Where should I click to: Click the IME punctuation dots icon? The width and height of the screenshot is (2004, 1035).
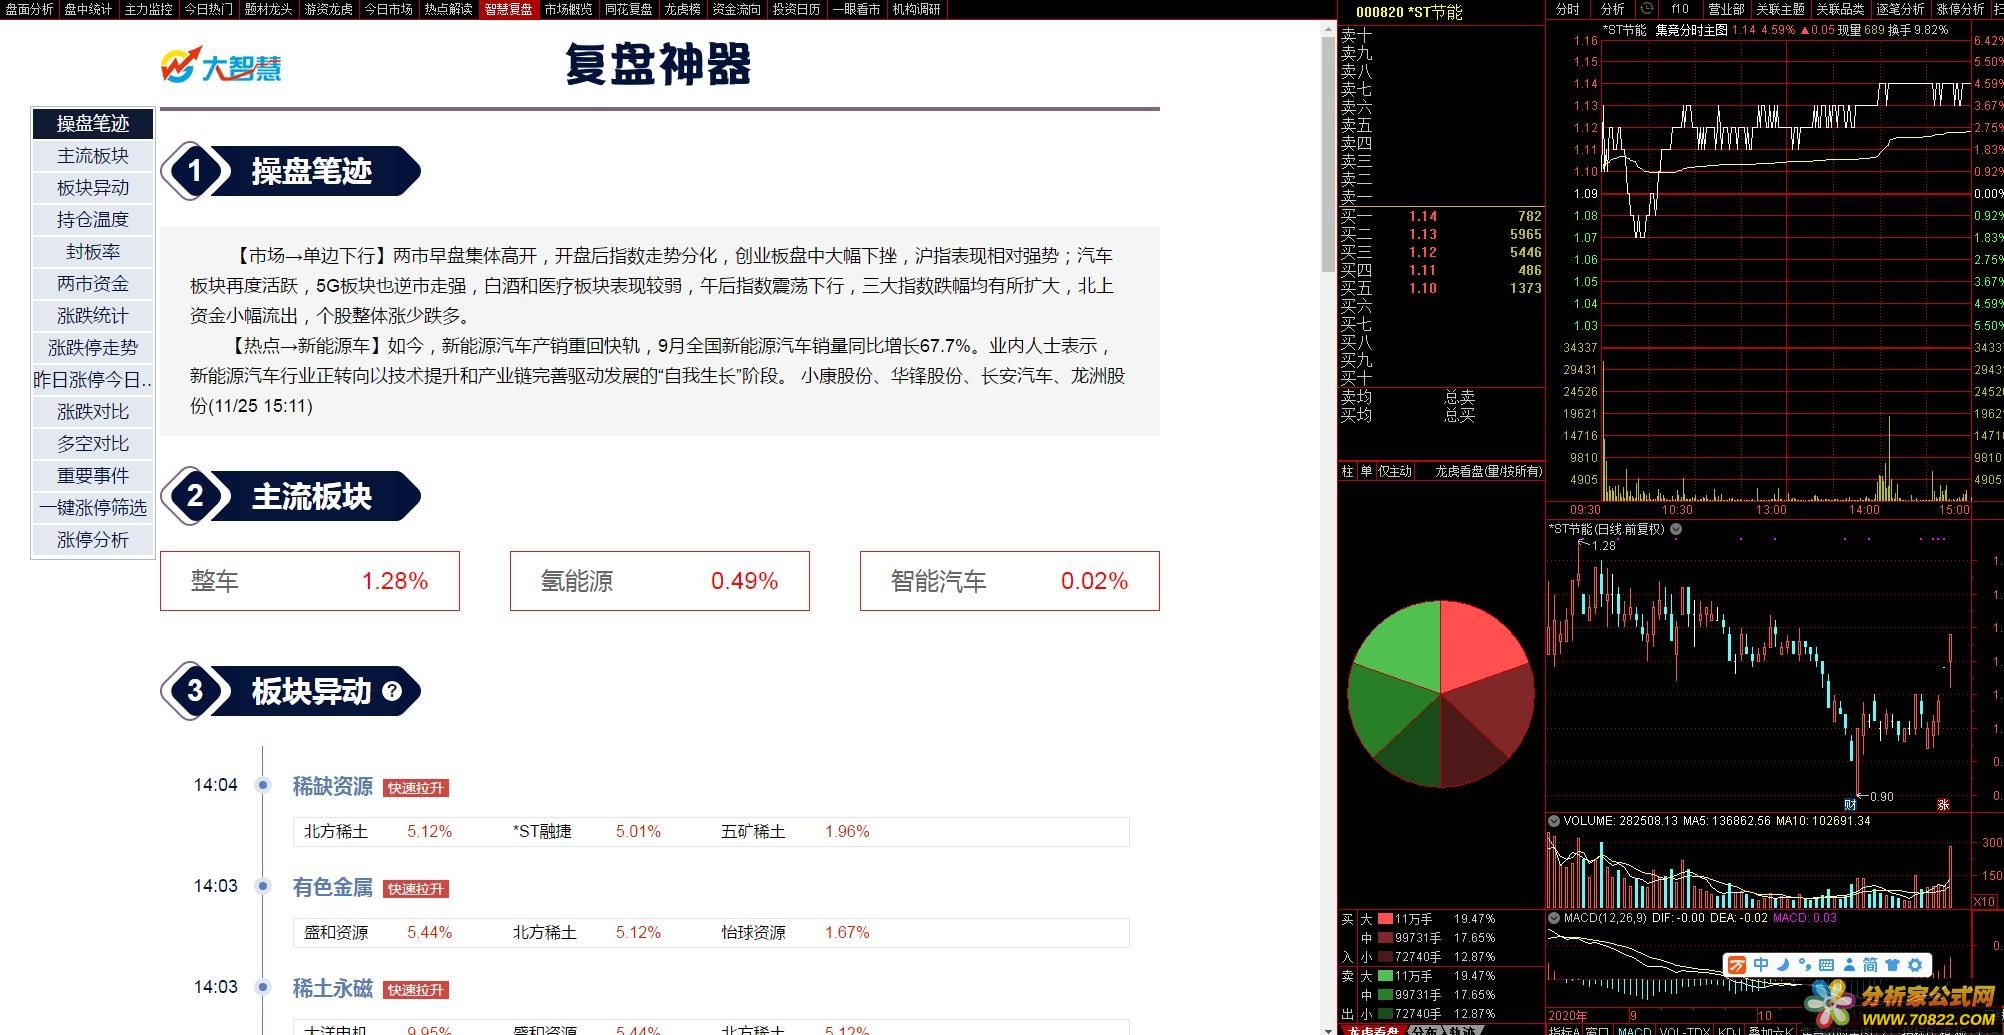1804,965
